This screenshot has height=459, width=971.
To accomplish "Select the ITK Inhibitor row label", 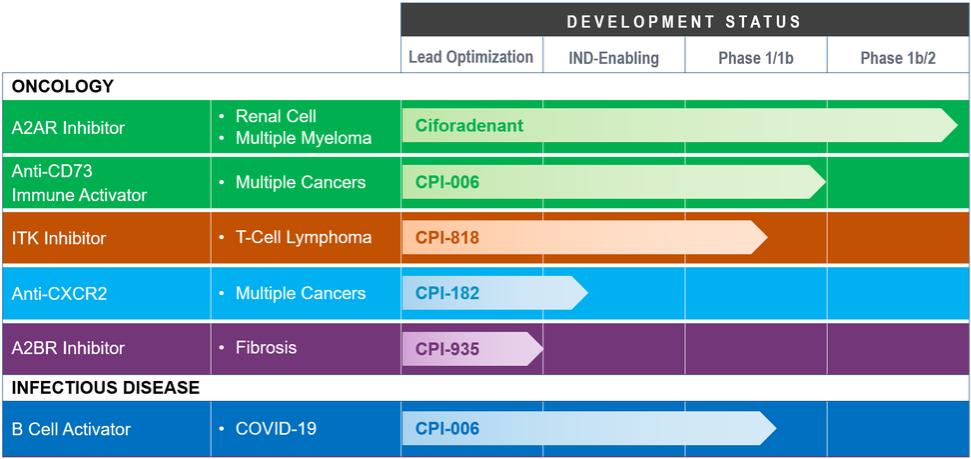I will (59, 238).
